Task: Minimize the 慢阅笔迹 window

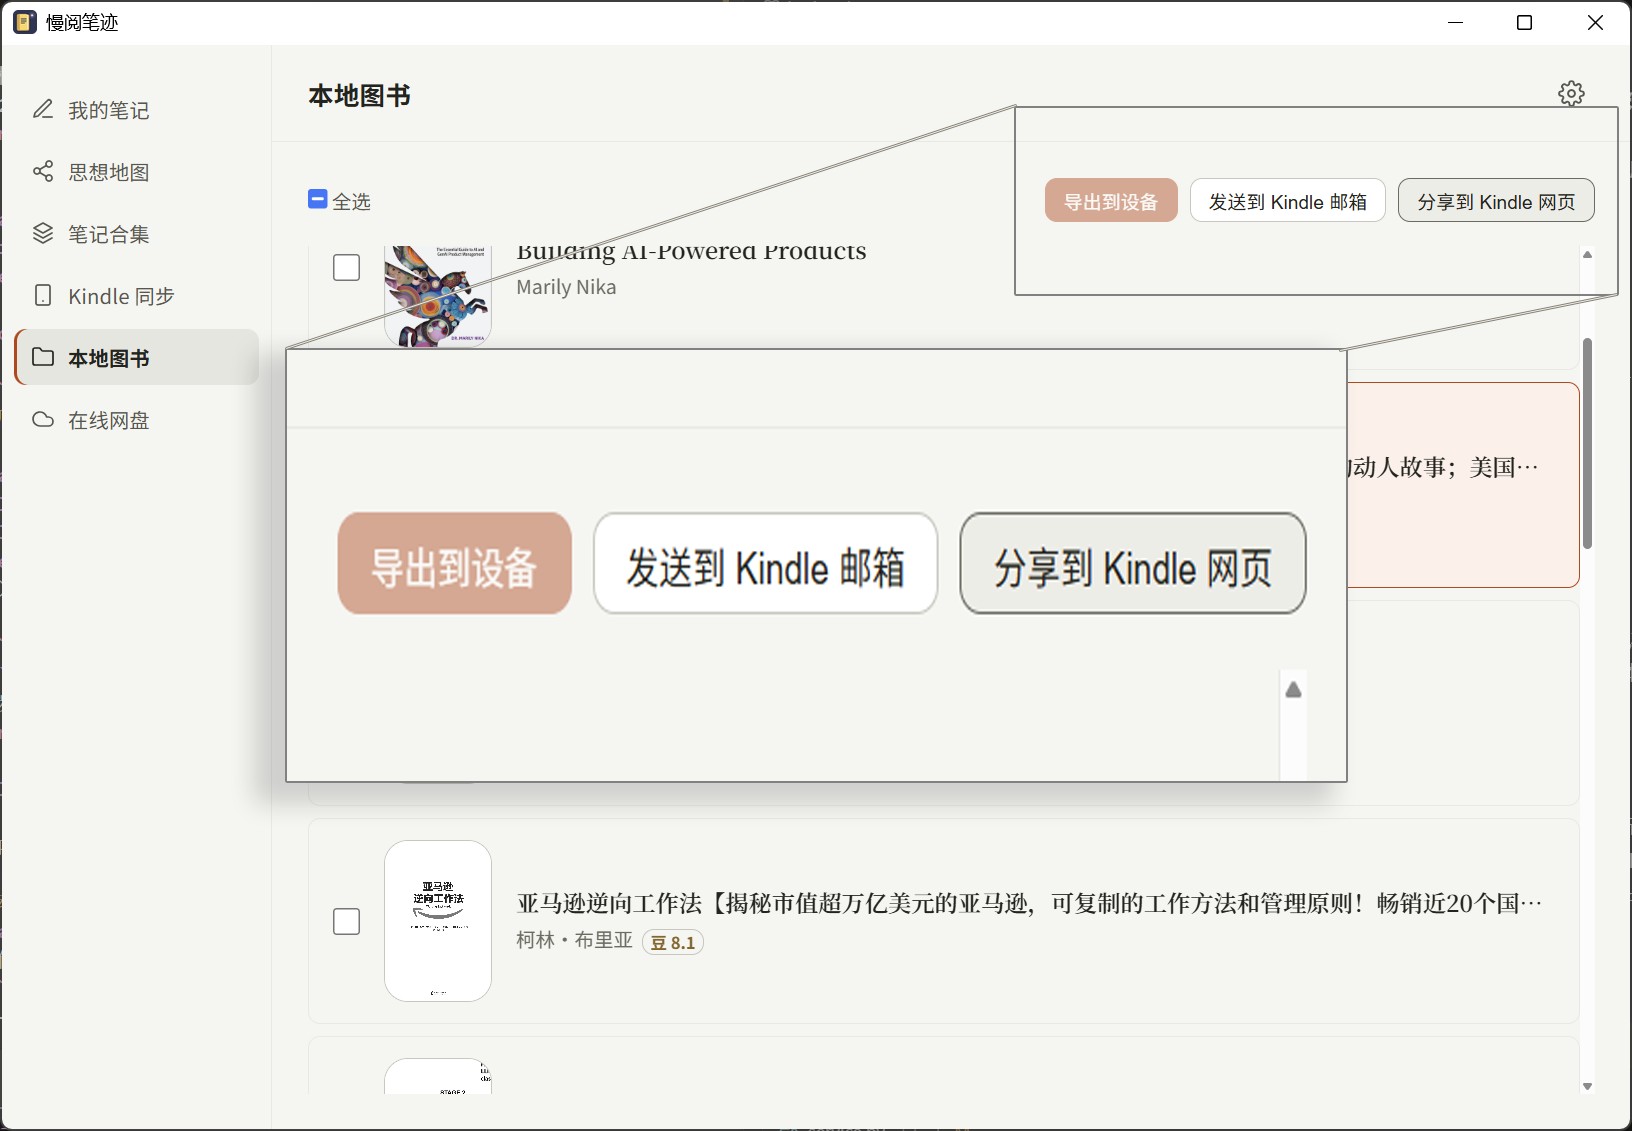Action: coord(1456,22)
